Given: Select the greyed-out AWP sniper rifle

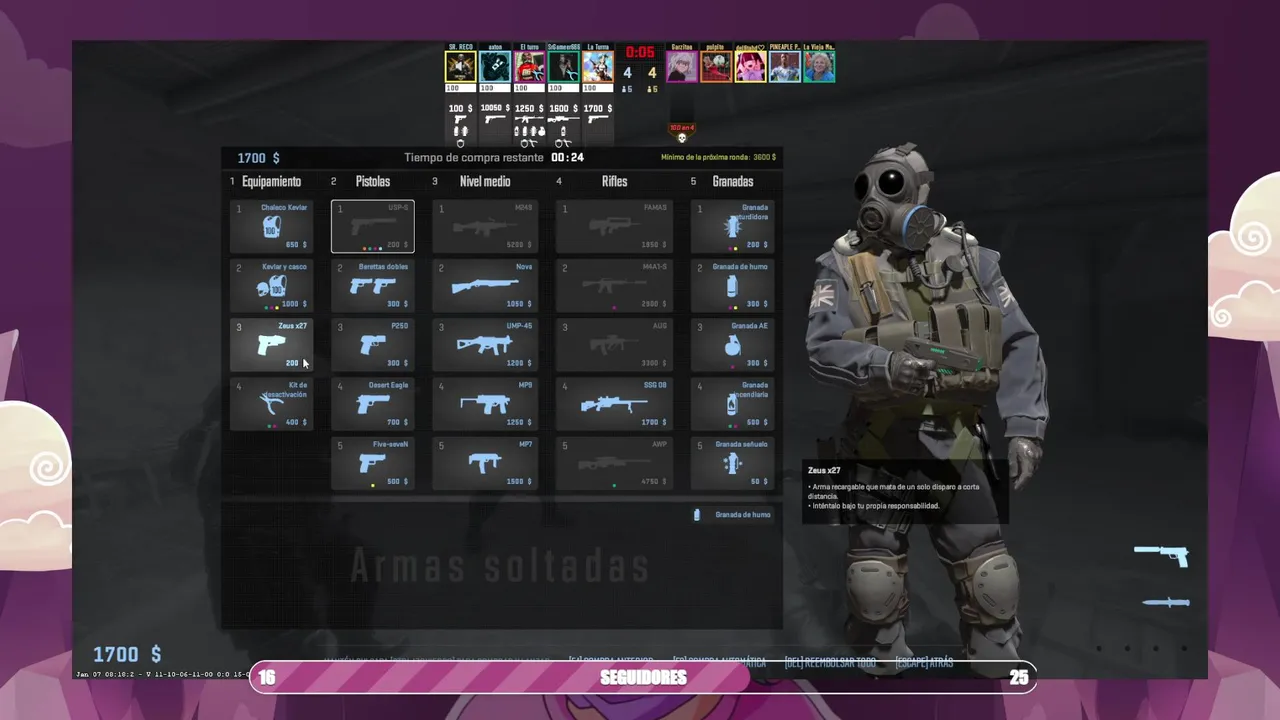Looking at the screenshot, I should click(614, 463).
